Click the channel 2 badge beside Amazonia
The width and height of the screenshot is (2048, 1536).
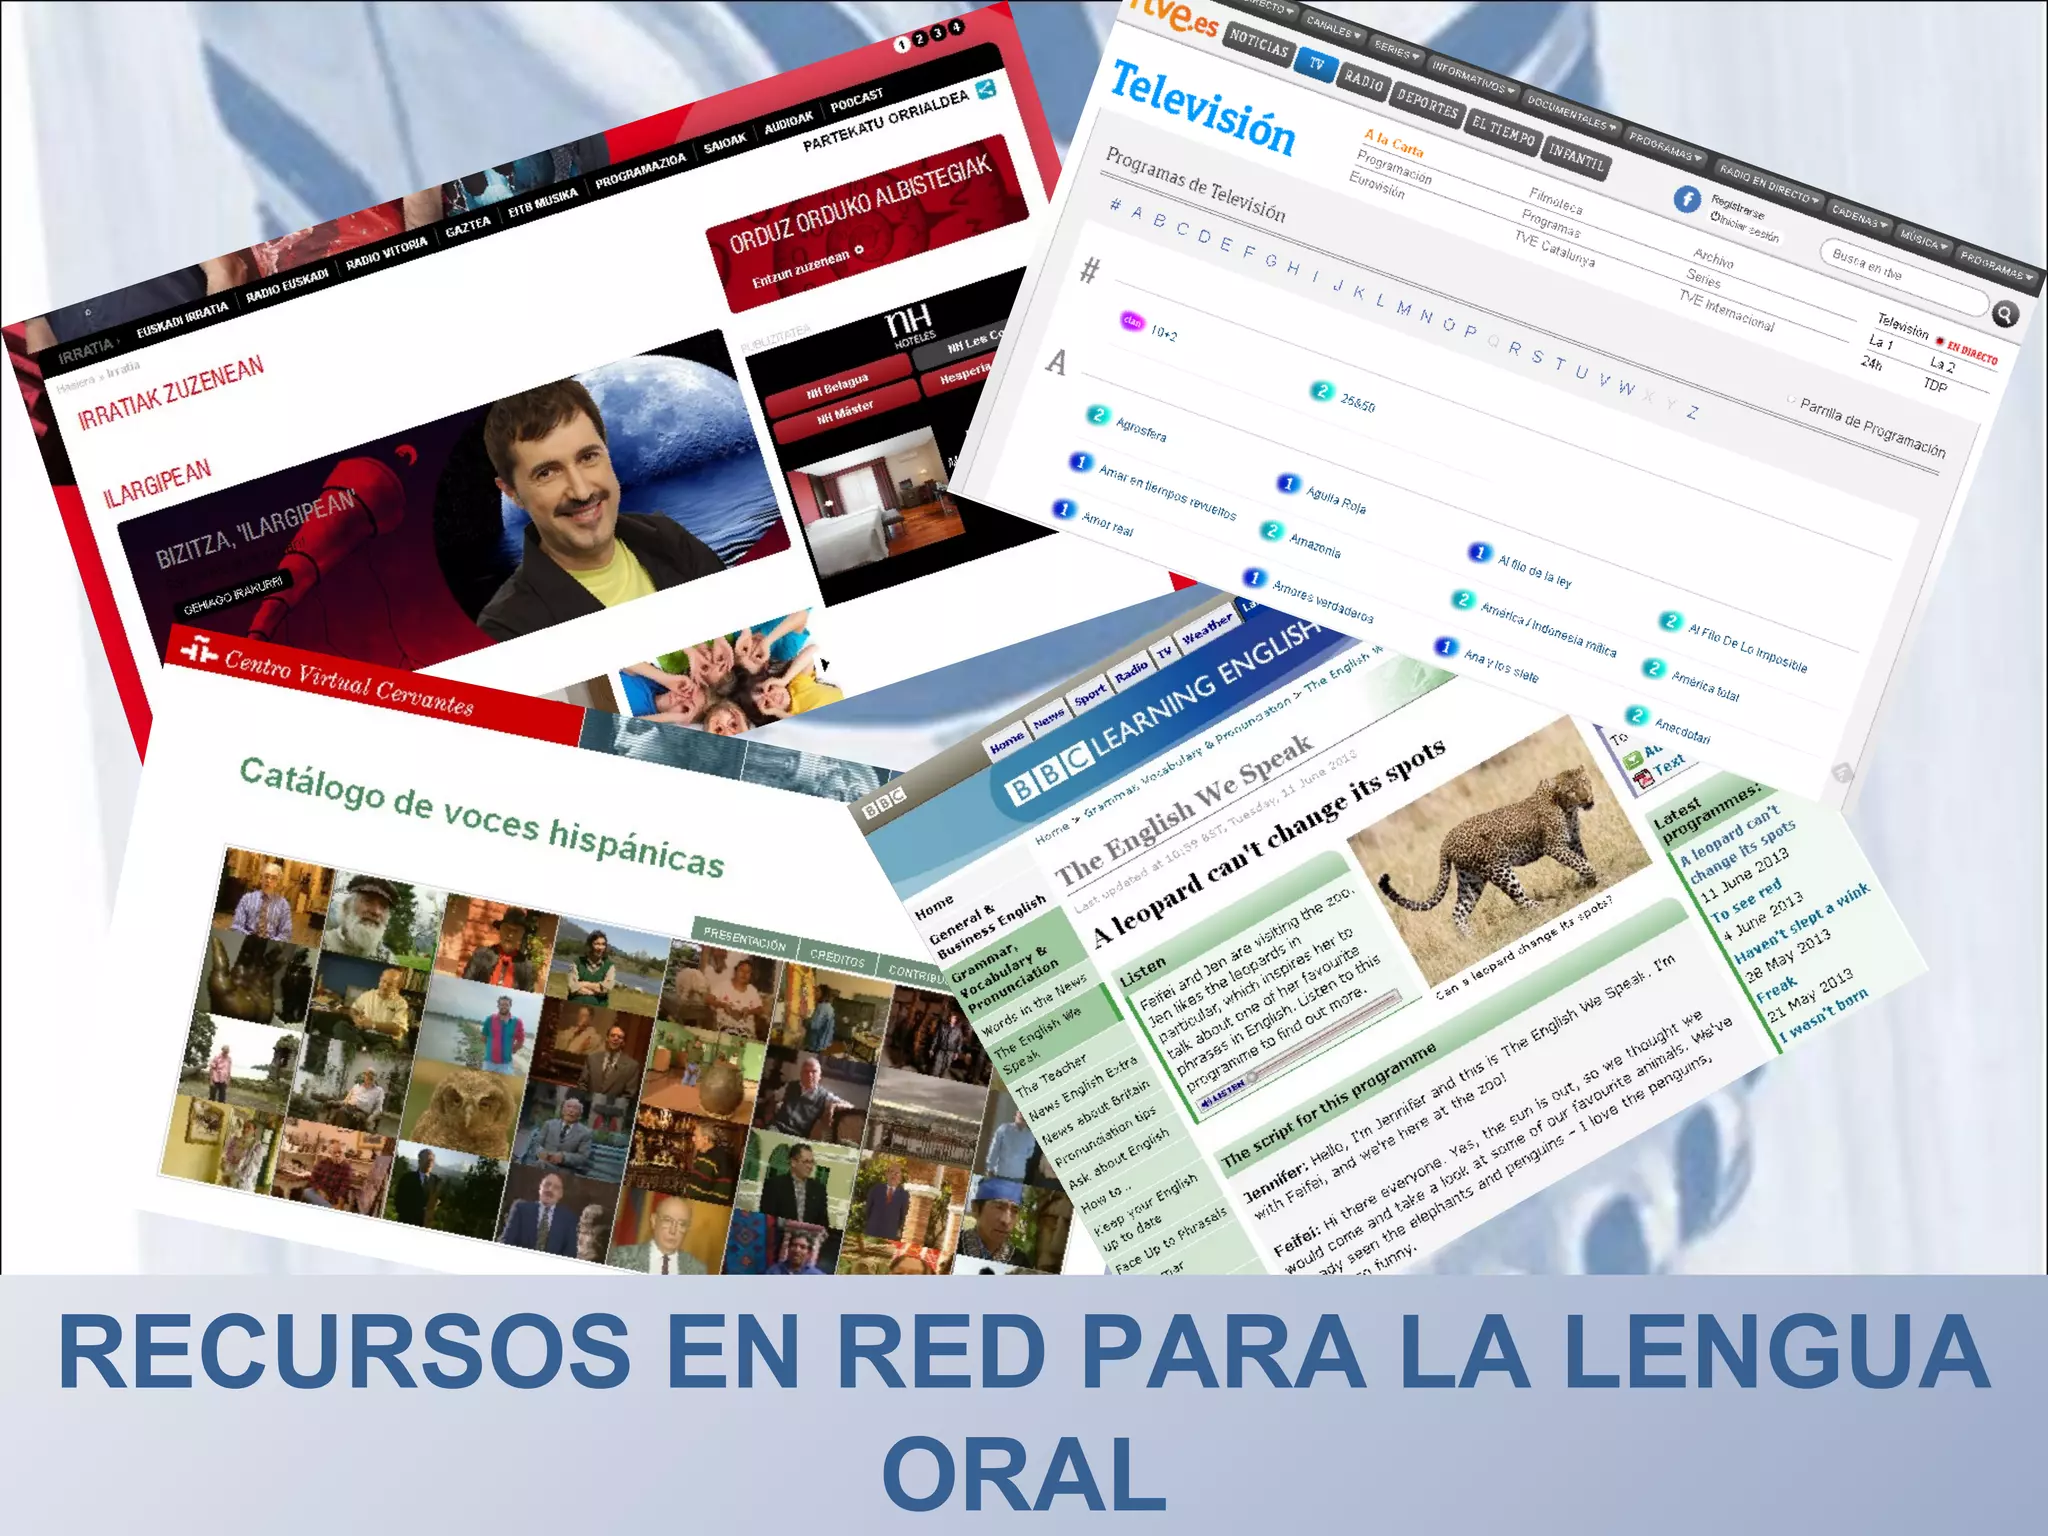[1271, 530]
